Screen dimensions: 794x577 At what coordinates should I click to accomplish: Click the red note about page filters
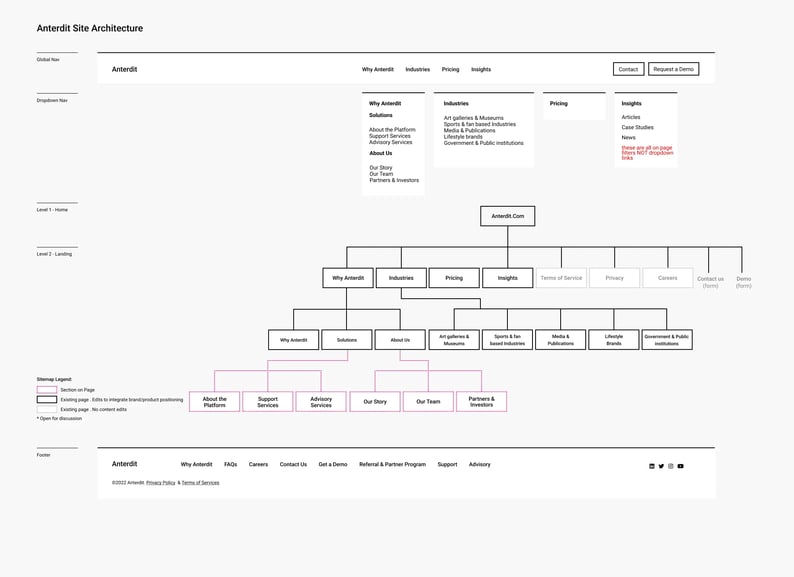[647, 152]
